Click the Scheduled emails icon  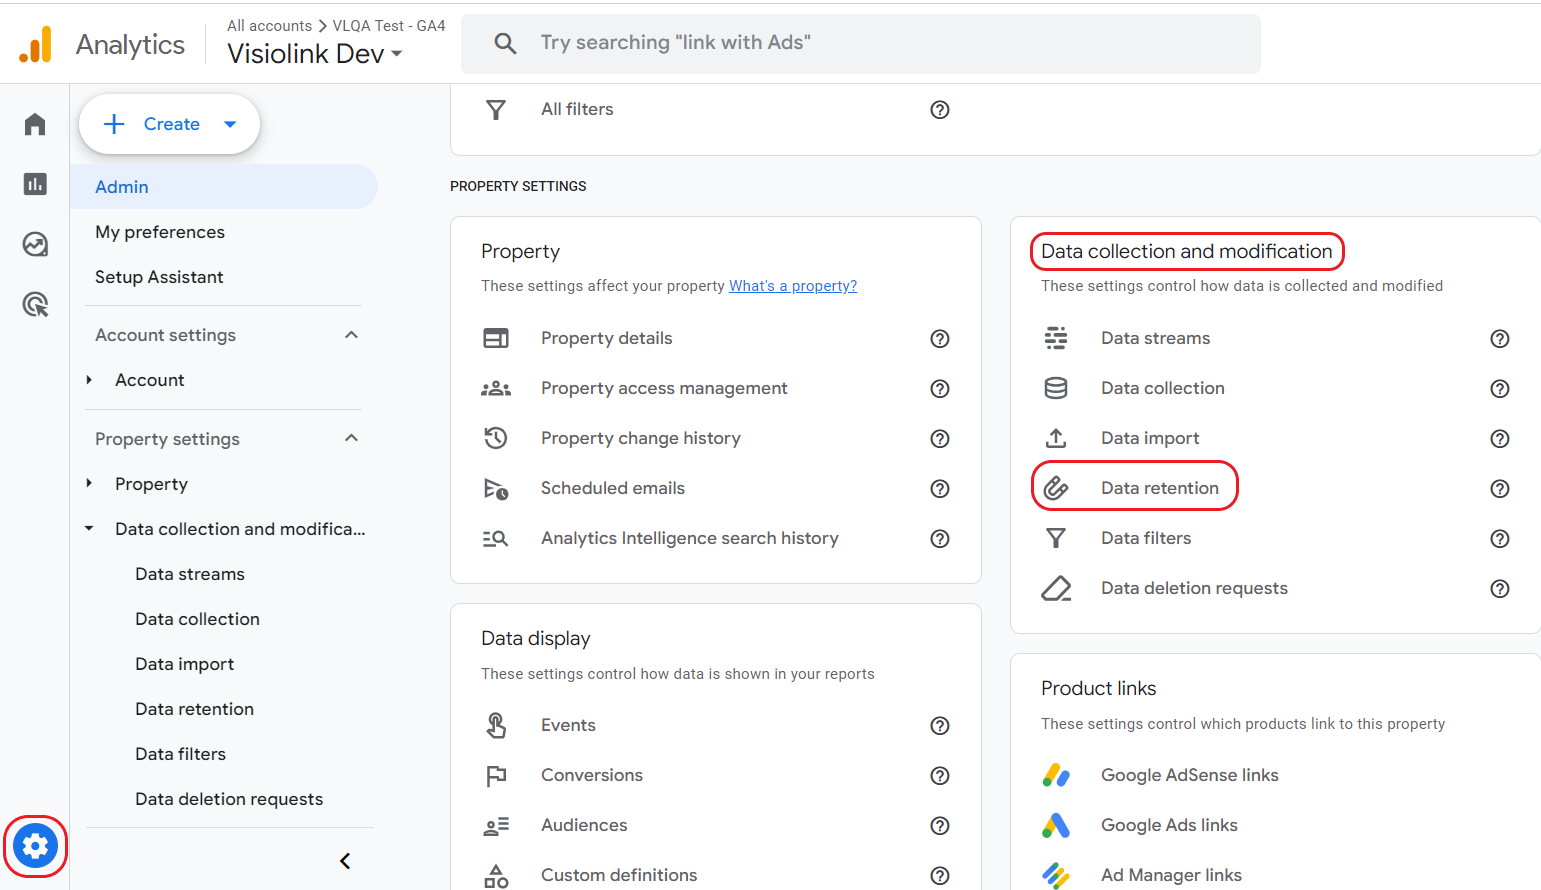496,488
